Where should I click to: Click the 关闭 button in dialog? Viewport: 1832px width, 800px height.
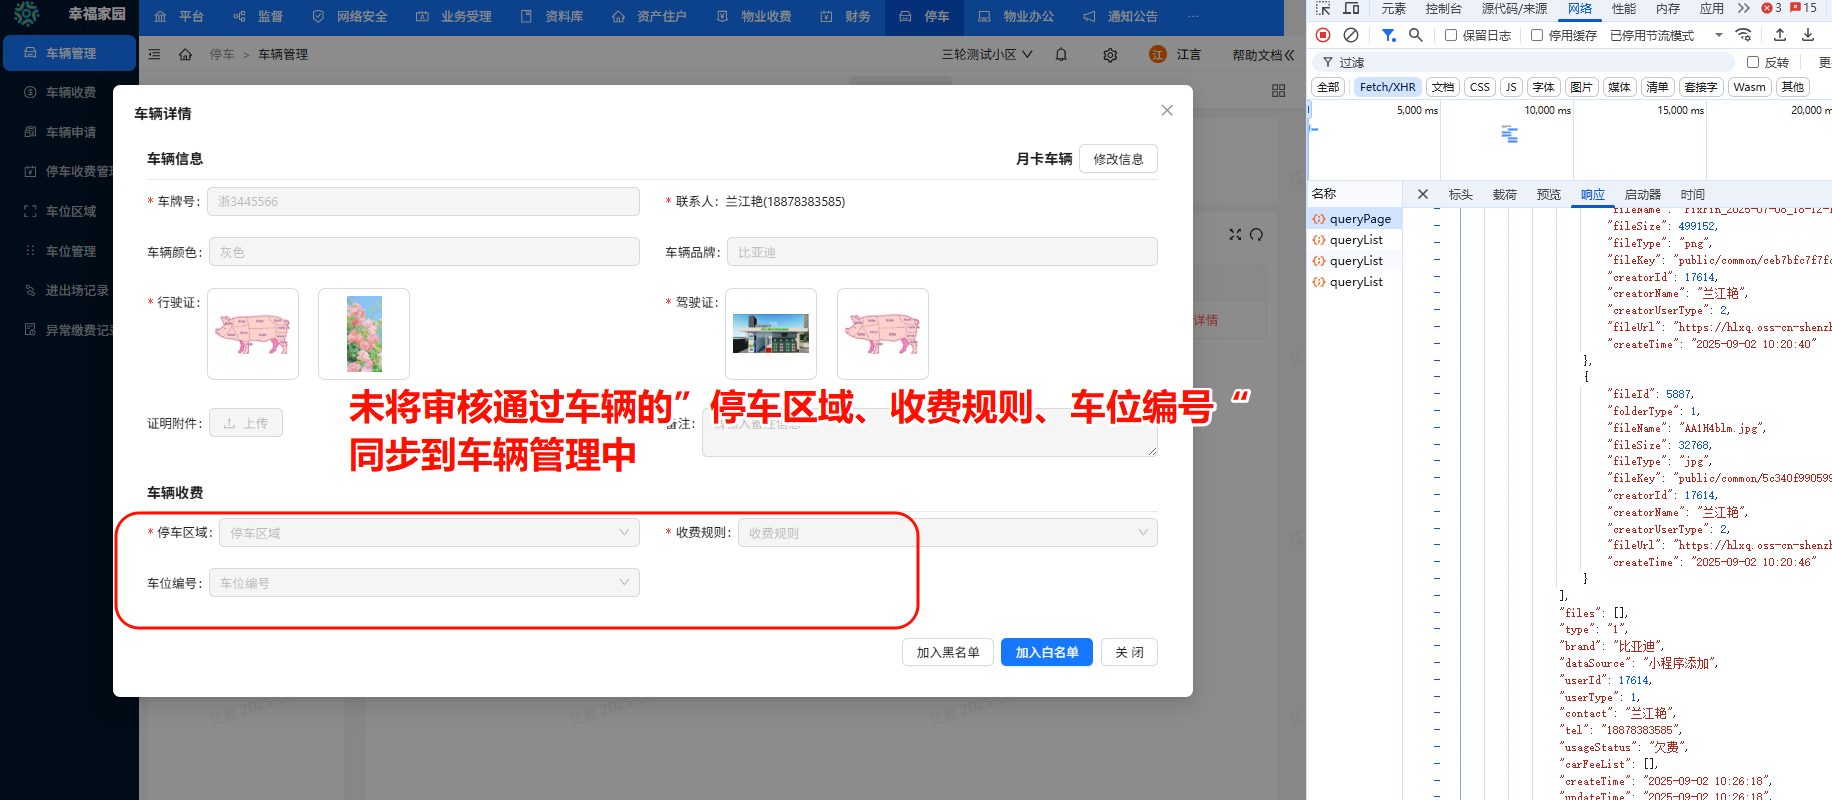tap(1130, 652)
